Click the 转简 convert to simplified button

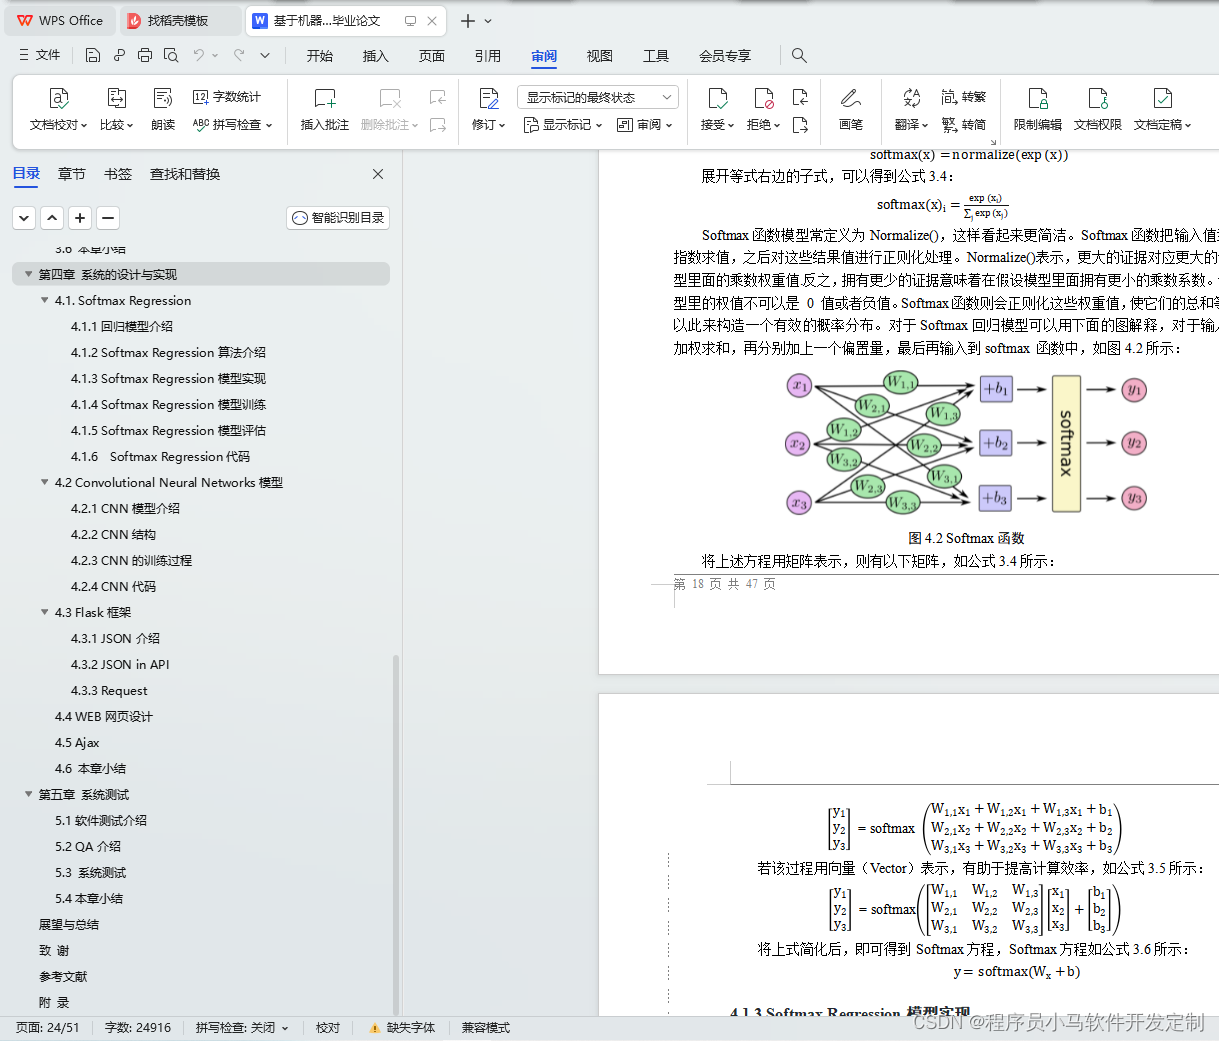pyautogui.click(x=964, y=125)
